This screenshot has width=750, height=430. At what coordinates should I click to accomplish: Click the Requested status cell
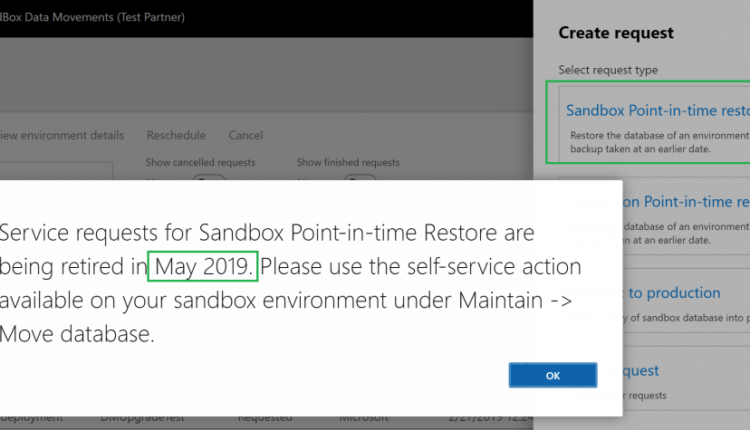tap(265, 418)
